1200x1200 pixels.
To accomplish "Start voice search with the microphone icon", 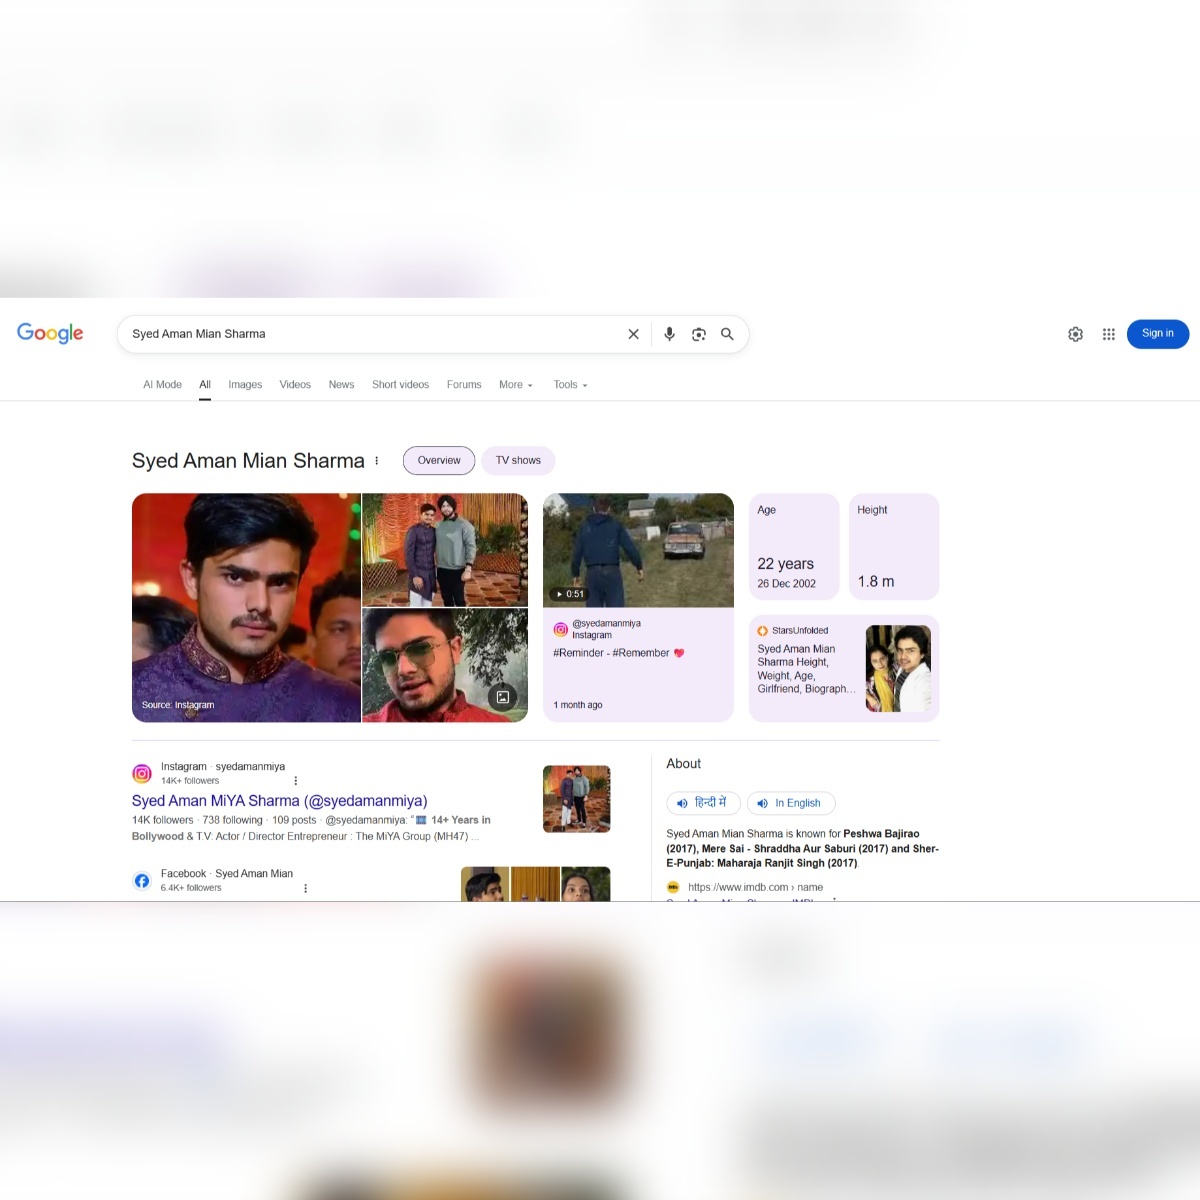I will 669,334.
